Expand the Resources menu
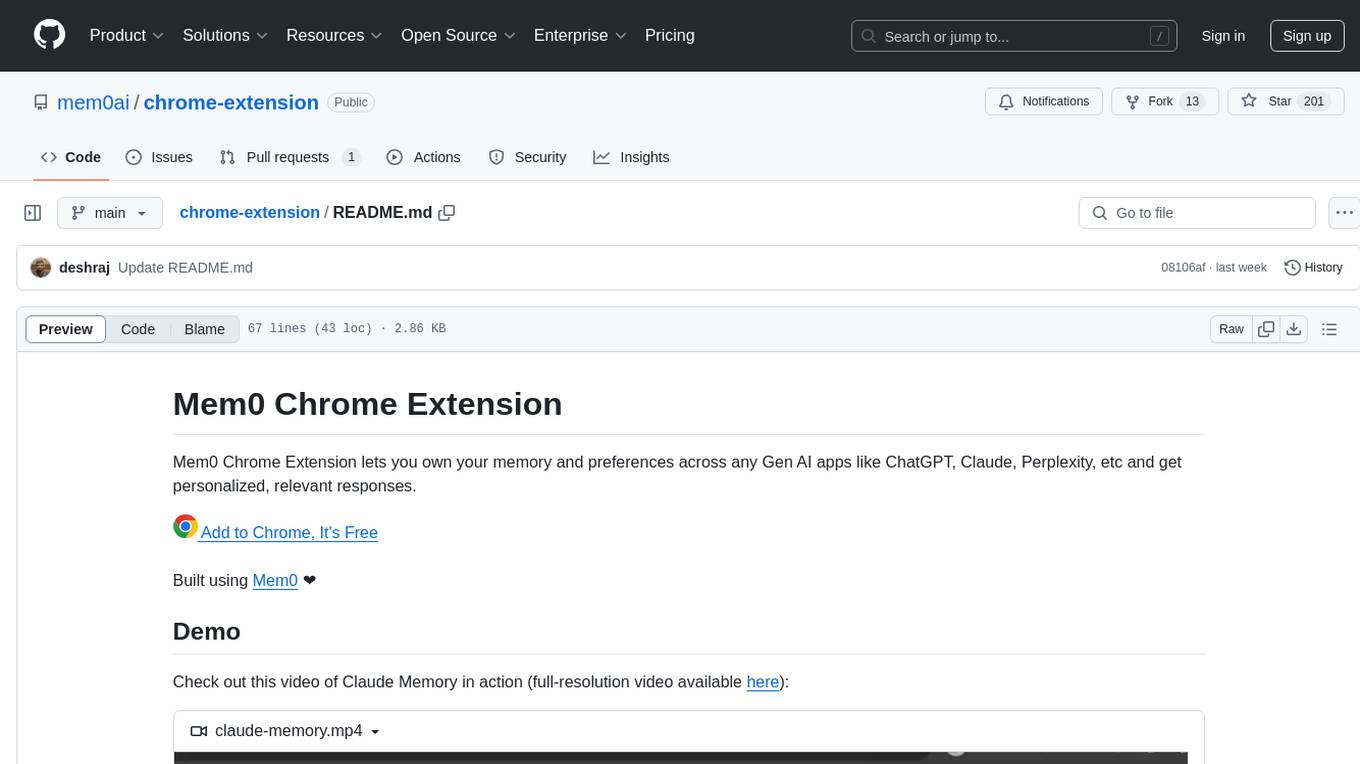 334,35
